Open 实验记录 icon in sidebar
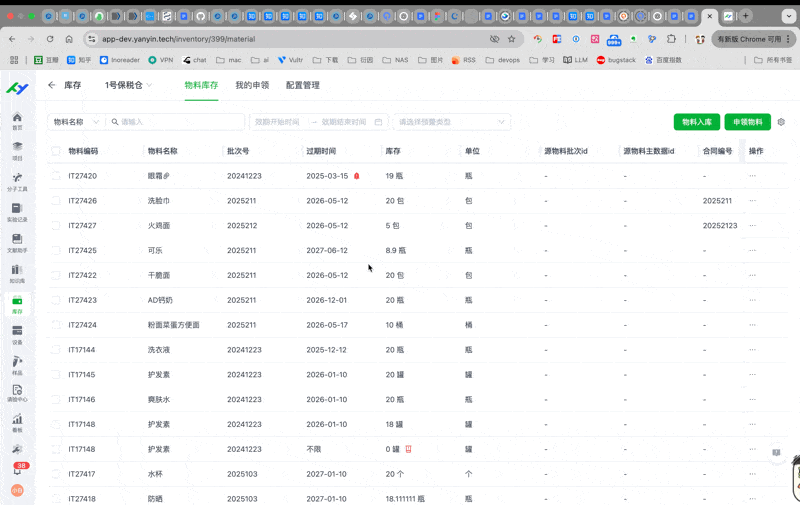The height and width of the screenshot is (505, 800). click(17, 211)
